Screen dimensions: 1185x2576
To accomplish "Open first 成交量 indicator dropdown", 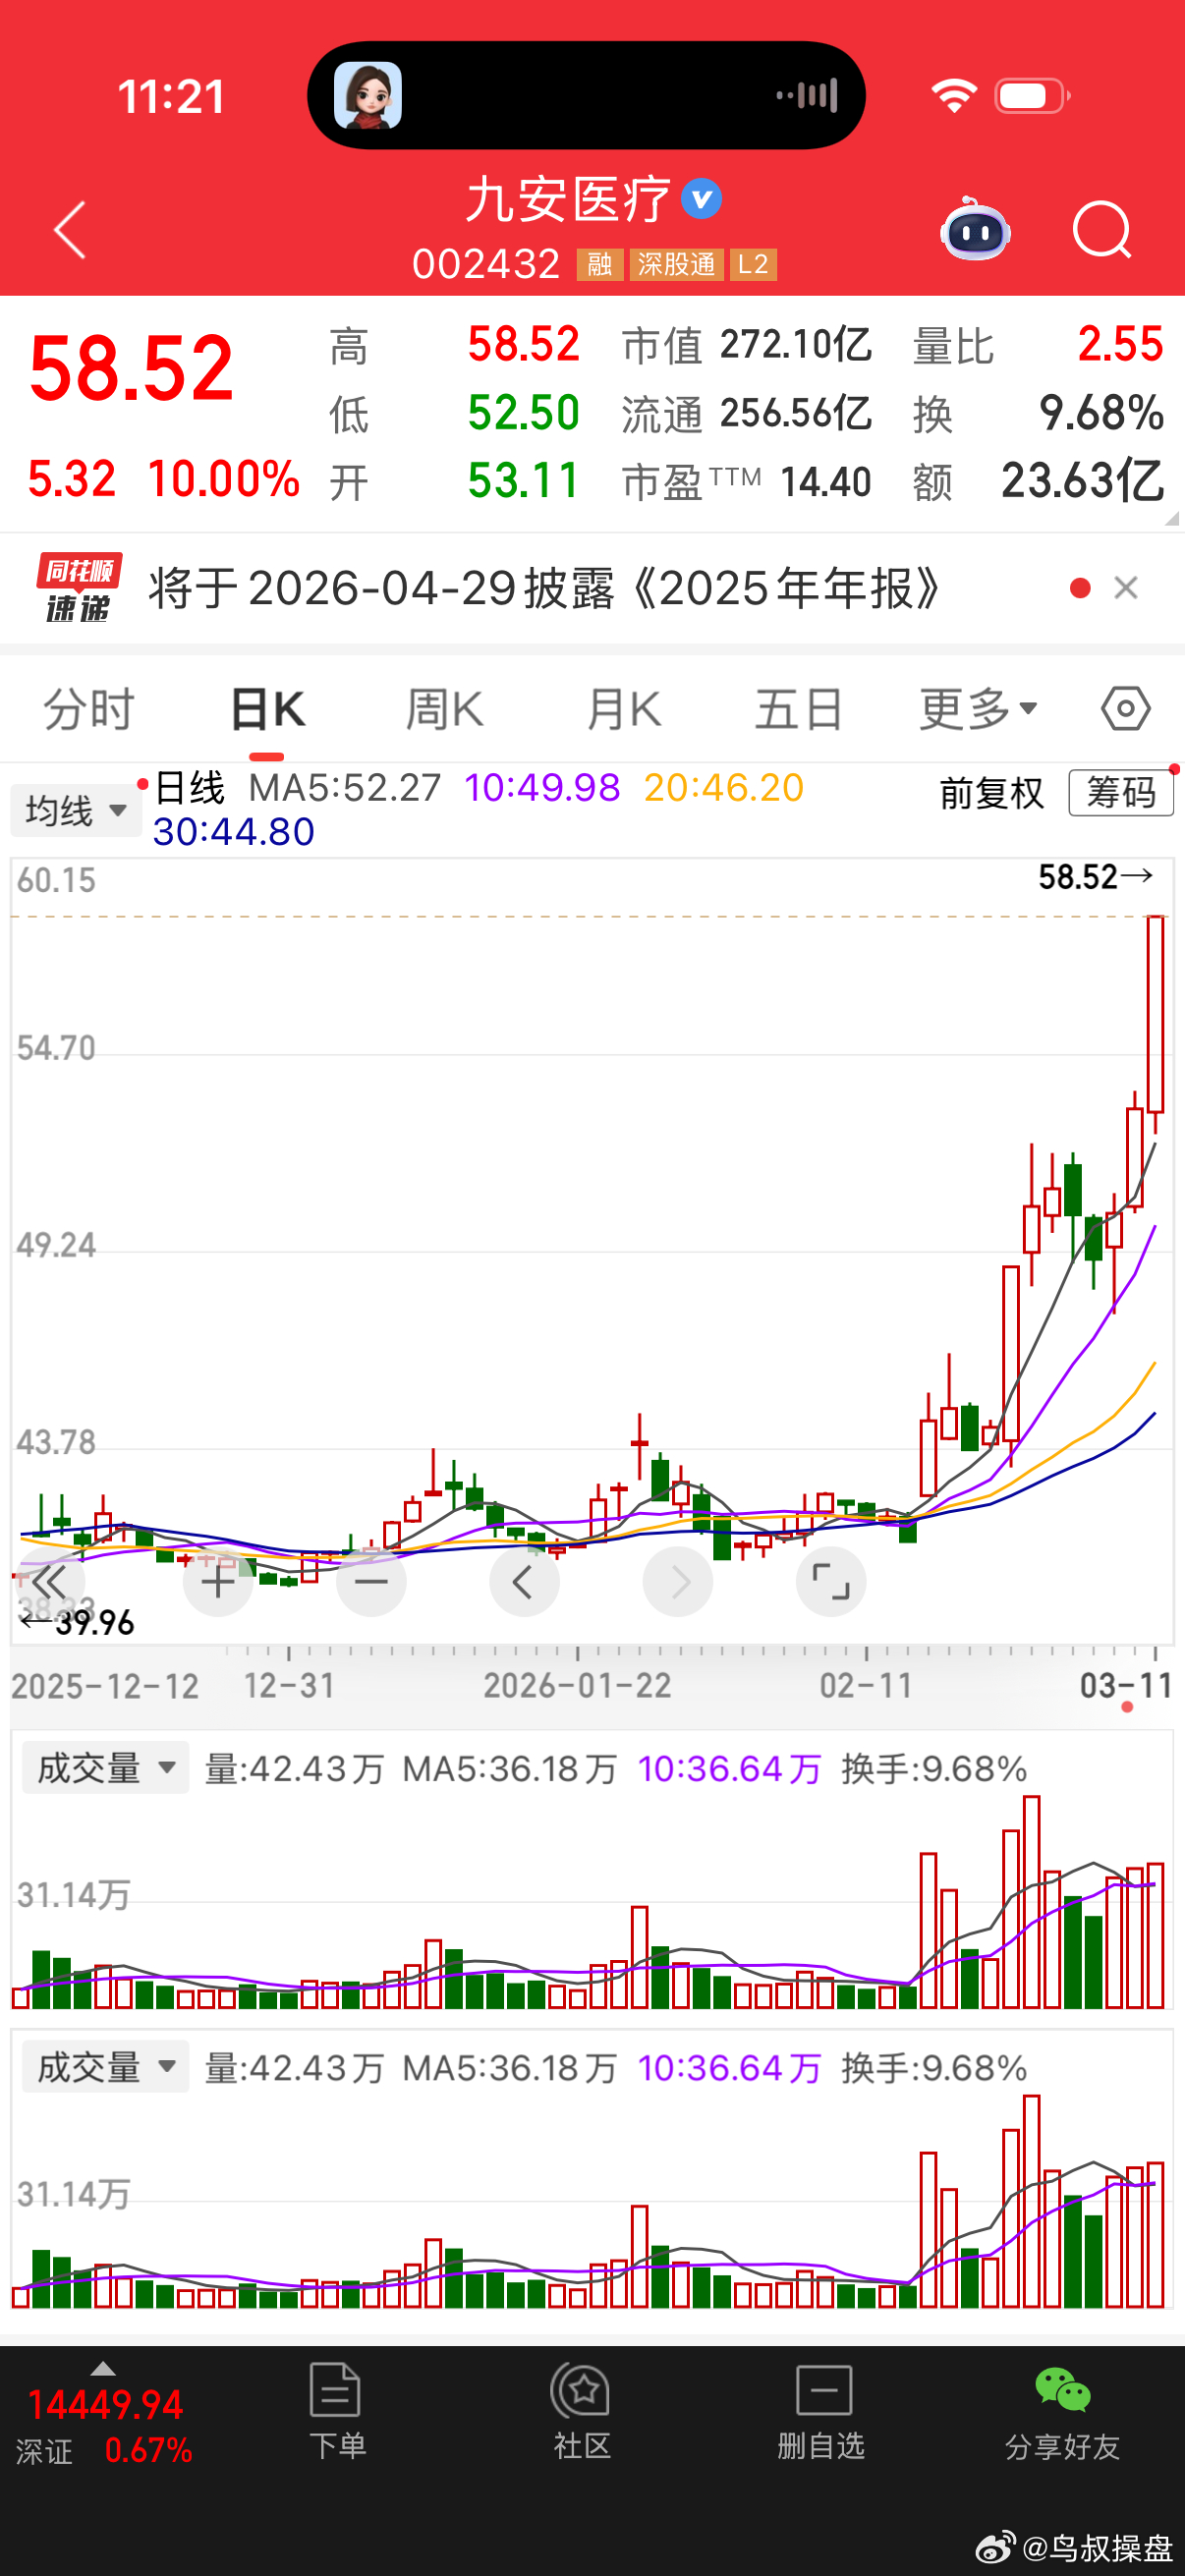I will coord(106,1769).
